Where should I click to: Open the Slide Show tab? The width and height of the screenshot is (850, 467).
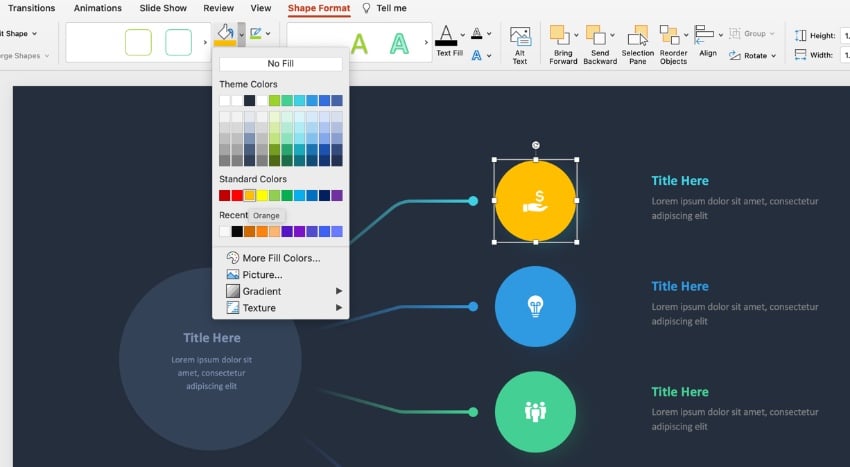pyautogui.click(x=163, y=8)
